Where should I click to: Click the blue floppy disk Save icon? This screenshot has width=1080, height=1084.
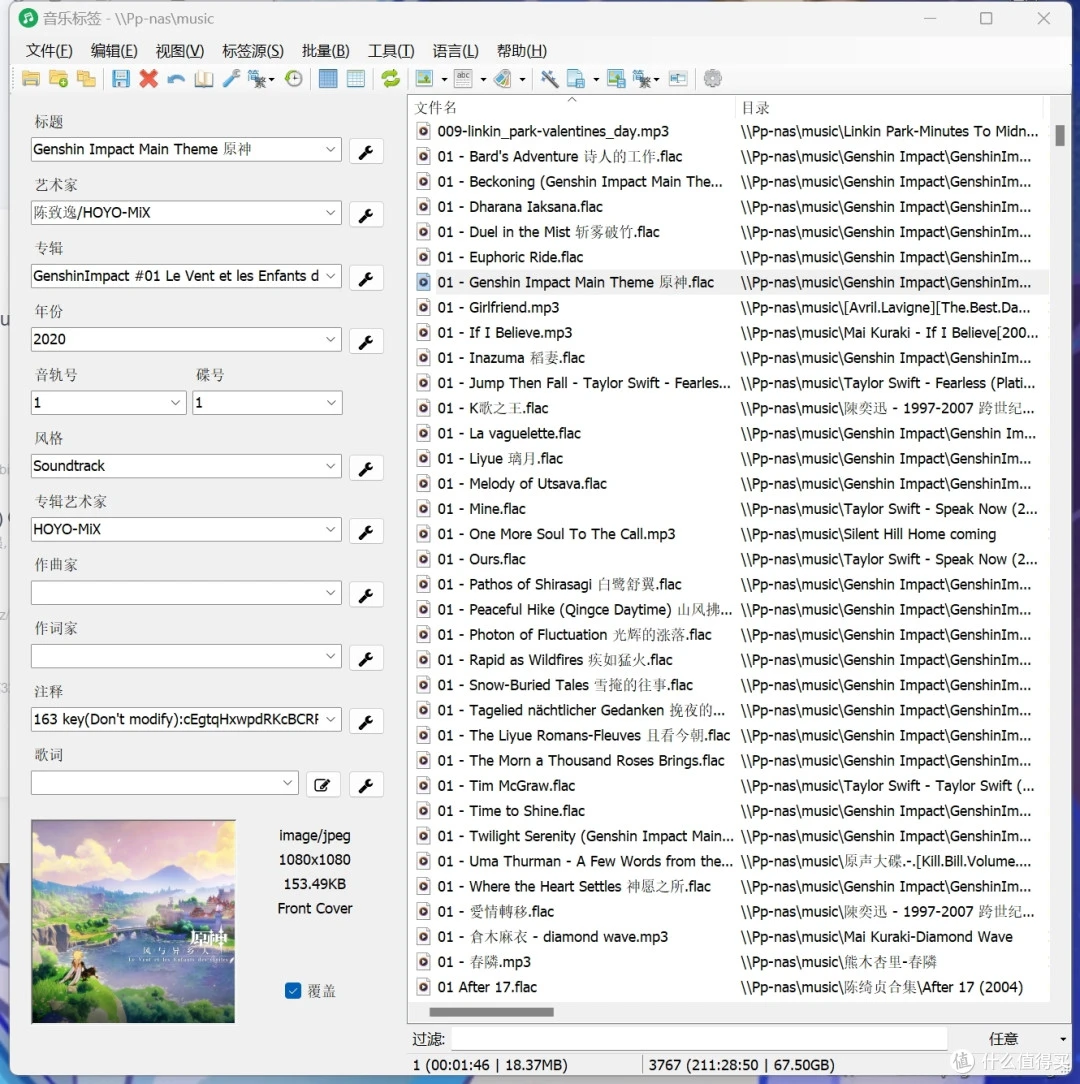pos(121,79)
